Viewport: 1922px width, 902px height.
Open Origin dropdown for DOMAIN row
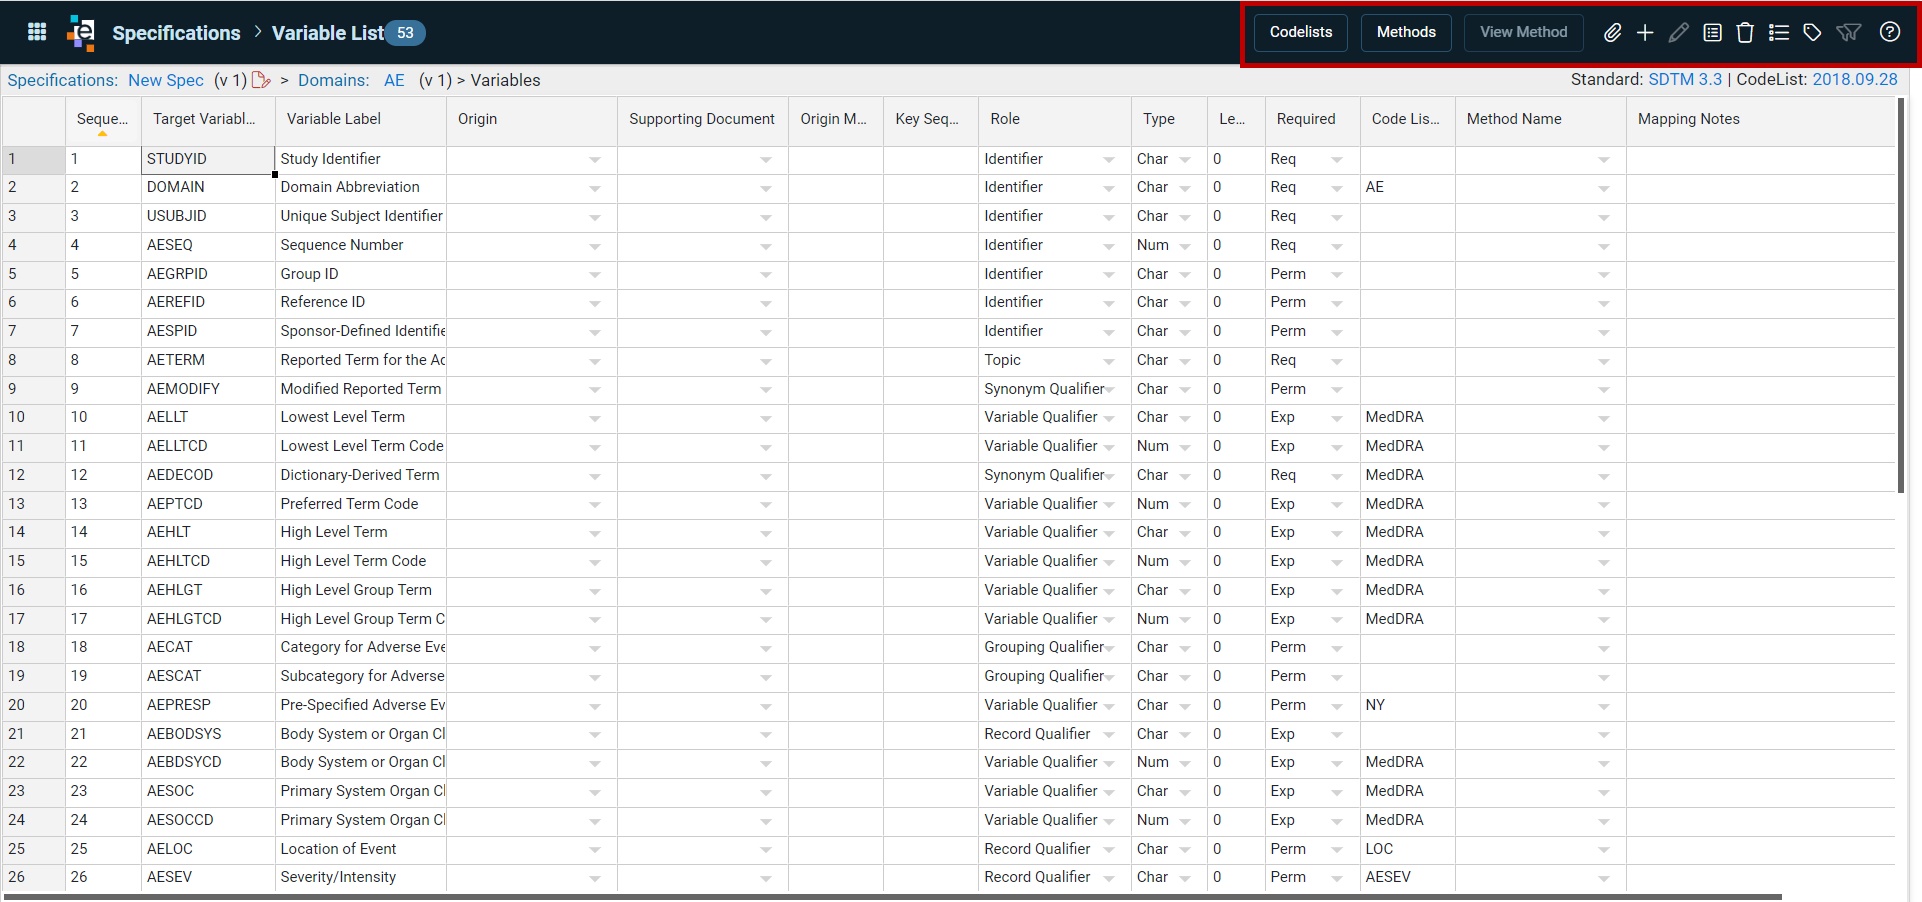click(595, 188)
